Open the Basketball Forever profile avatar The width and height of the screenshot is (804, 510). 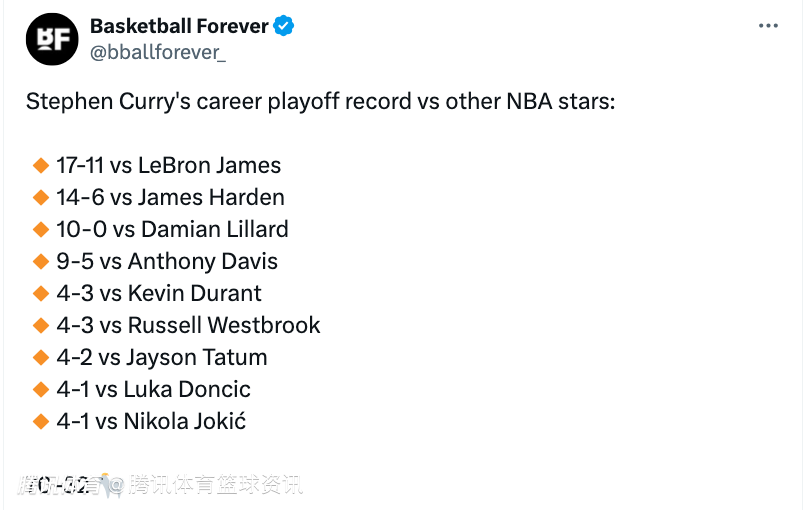(52, 39)
